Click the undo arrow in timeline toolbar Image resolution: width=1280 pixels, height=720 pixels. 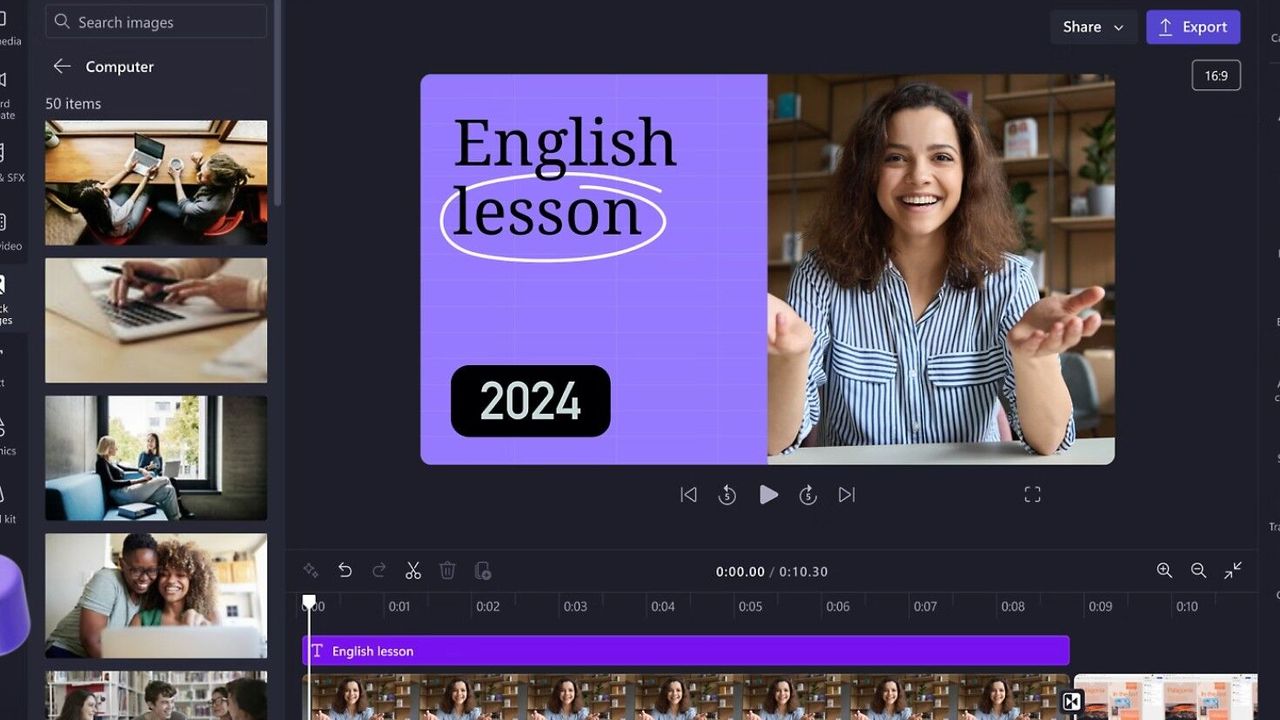345,571
